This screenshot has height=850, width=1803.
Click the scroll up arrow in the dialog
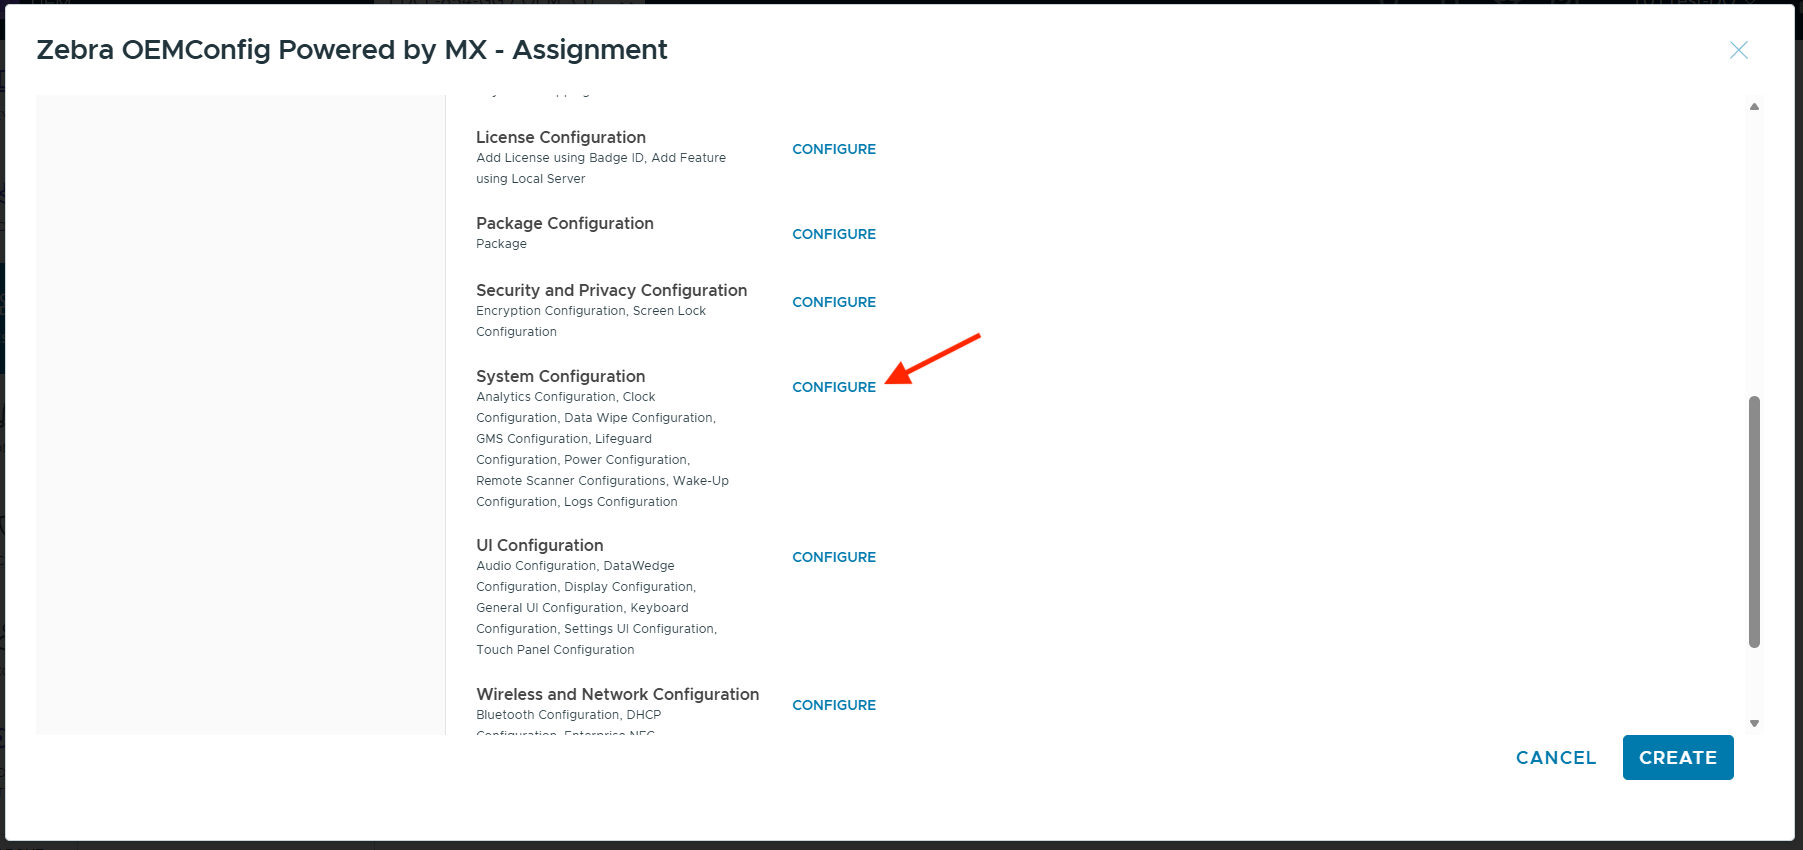click(1754, 106)
